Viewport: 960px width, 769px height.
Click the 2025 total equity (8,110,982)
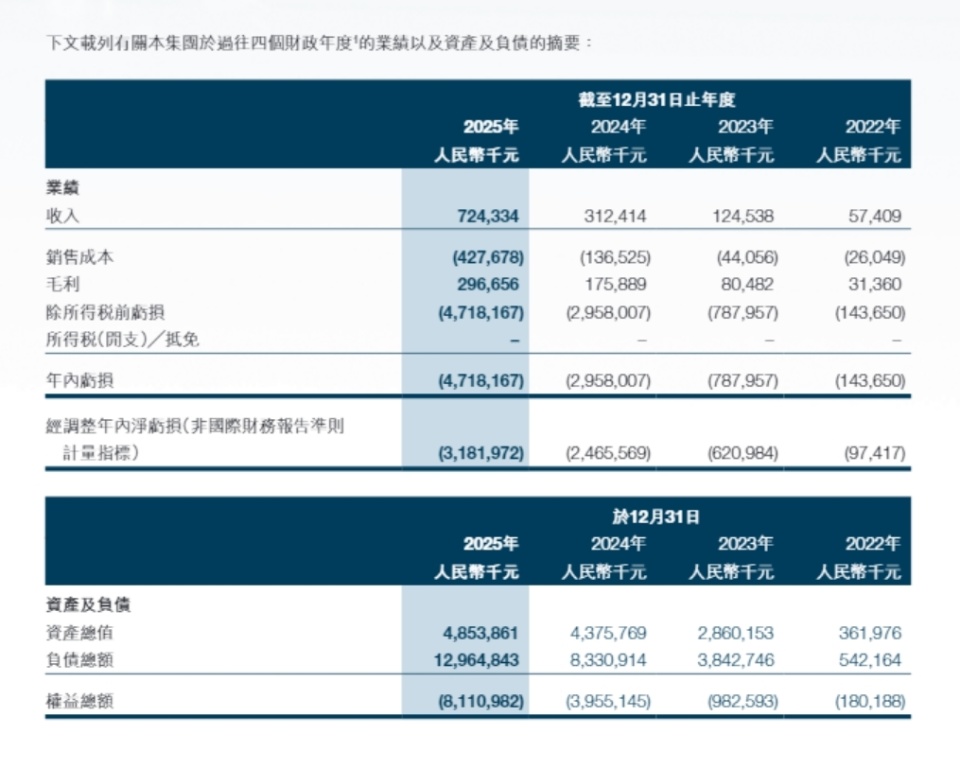(x=481, y=702)
